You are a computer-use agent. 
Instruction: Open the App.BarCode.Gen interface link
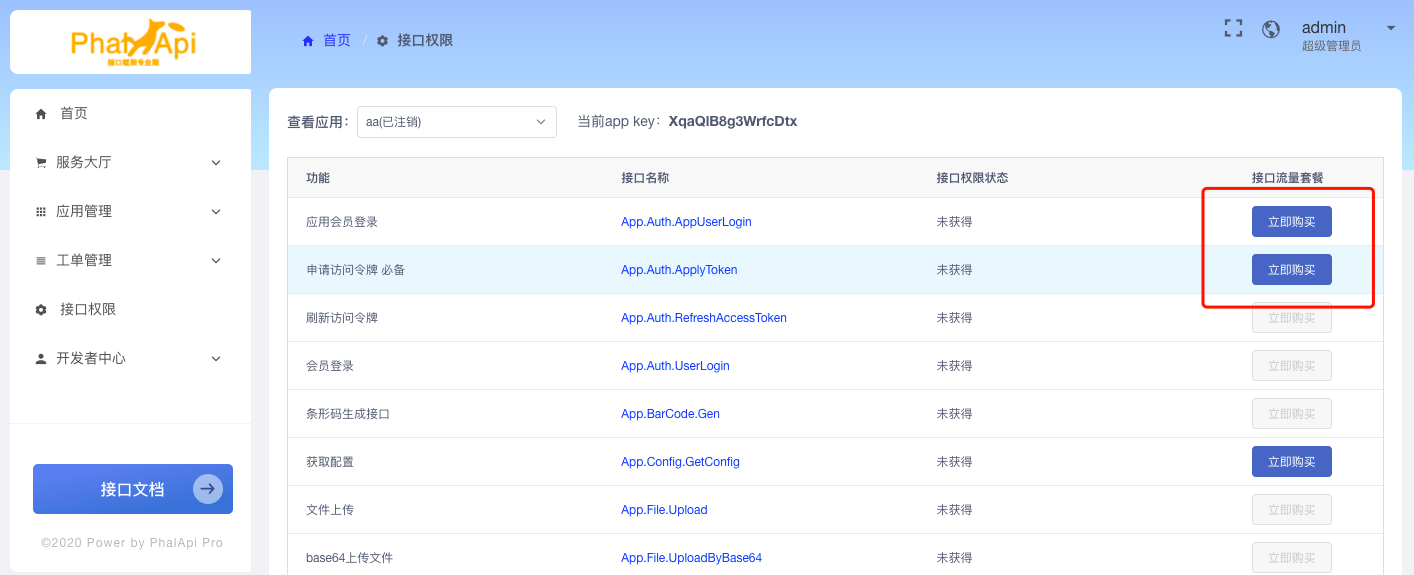click(670, 414)
